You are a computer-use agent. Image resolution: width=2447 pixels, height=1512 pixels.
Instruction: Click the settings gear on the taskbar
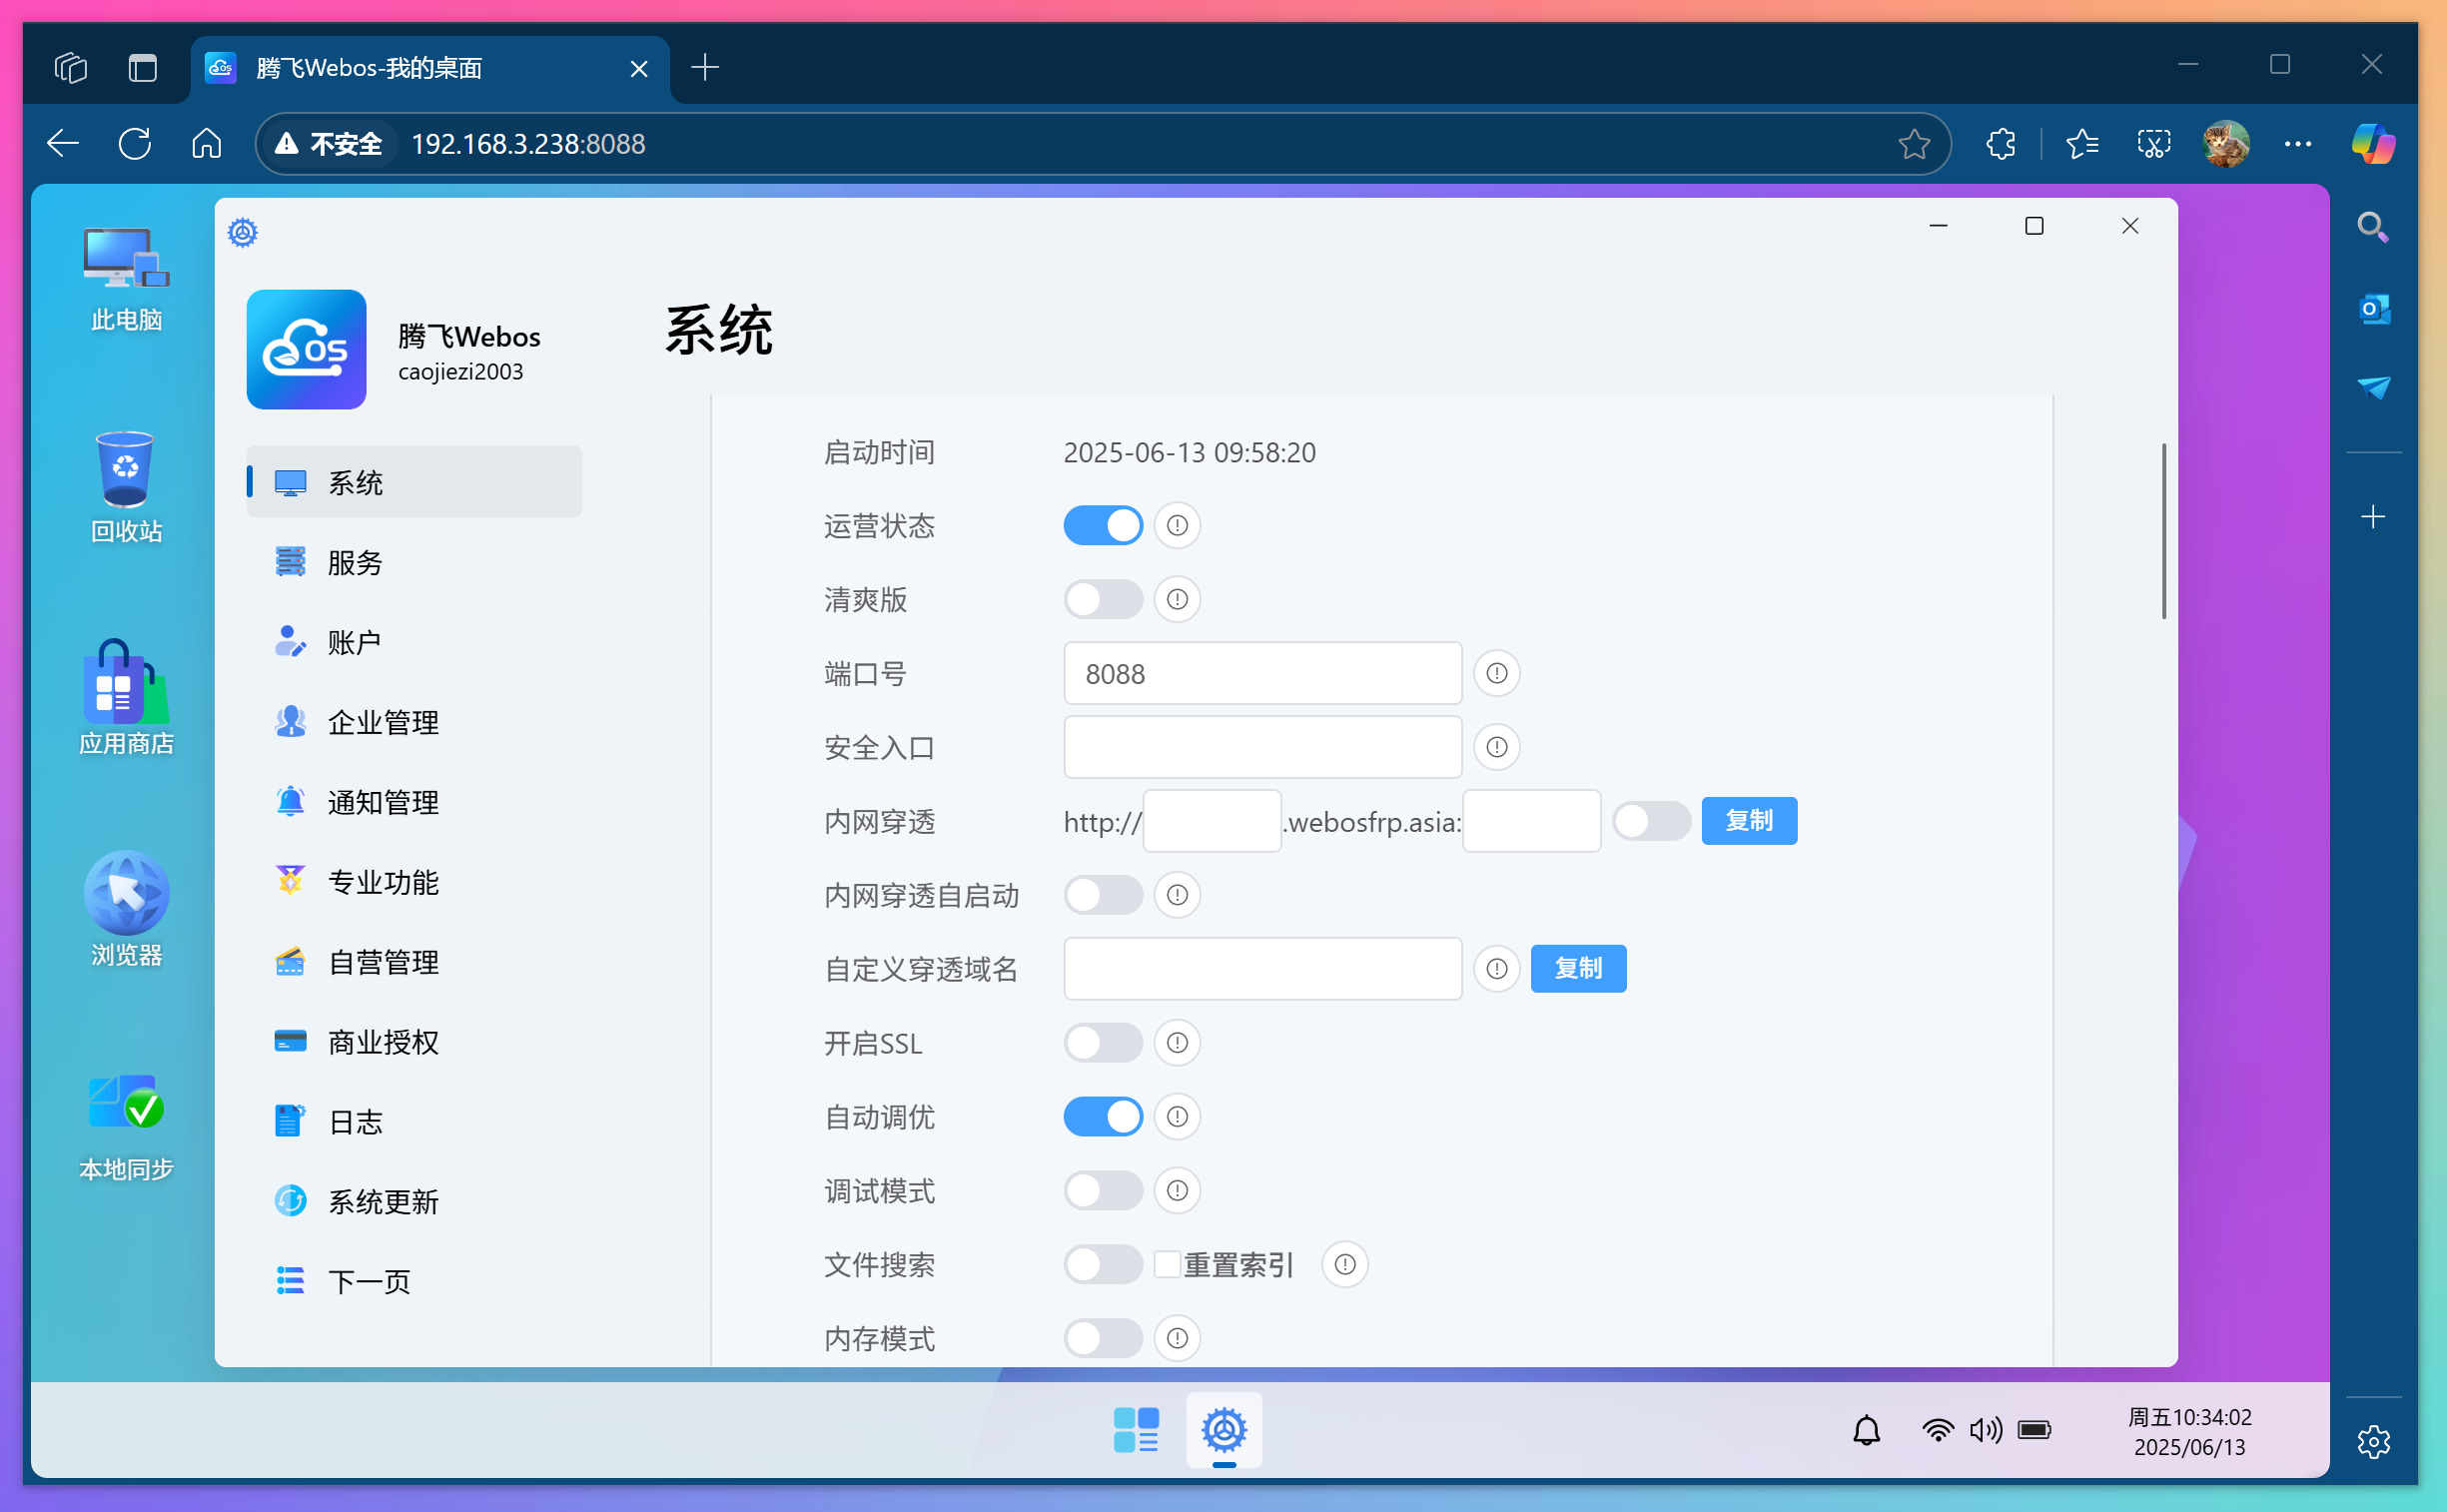coord(1224,1430)
